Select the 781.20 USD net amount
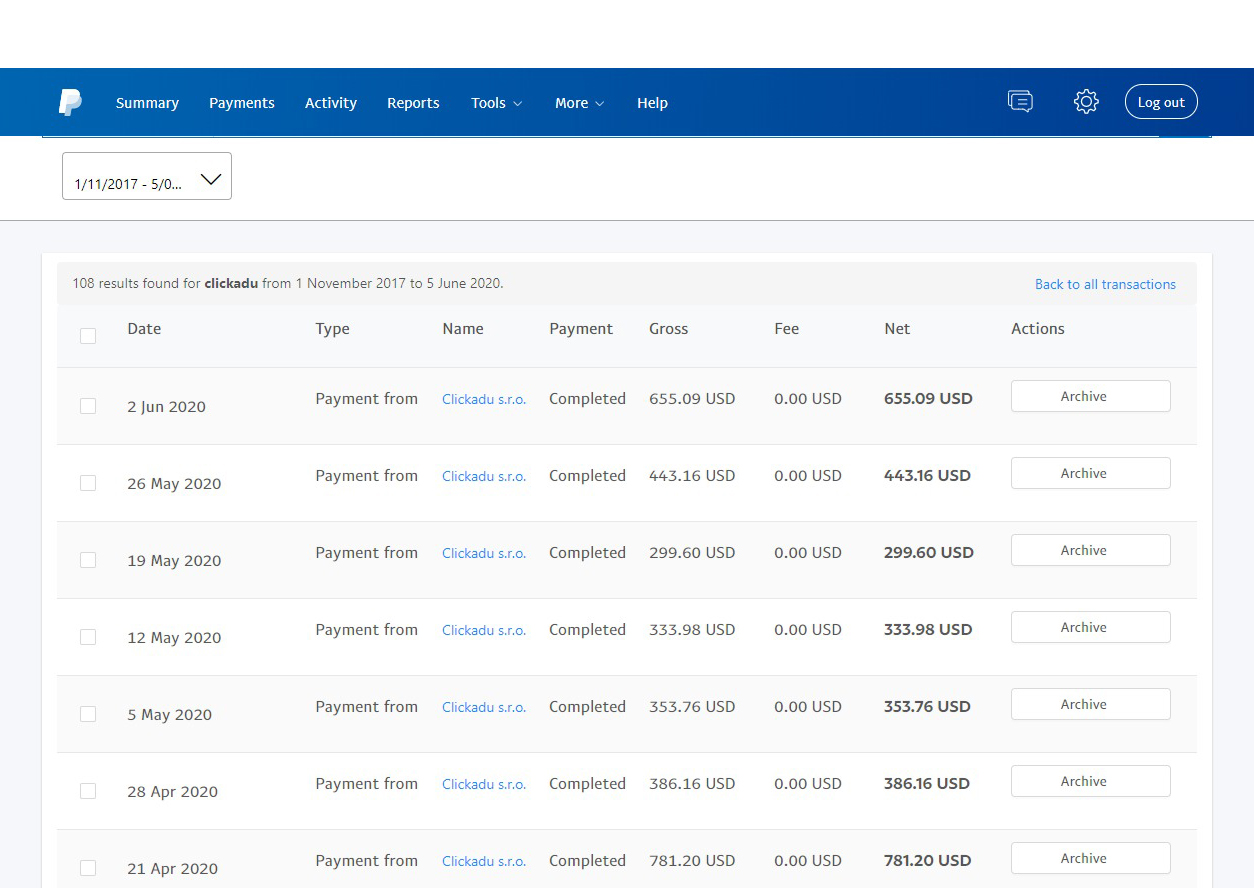Screen dimensions: 1254x888 (x=927, y=860)
